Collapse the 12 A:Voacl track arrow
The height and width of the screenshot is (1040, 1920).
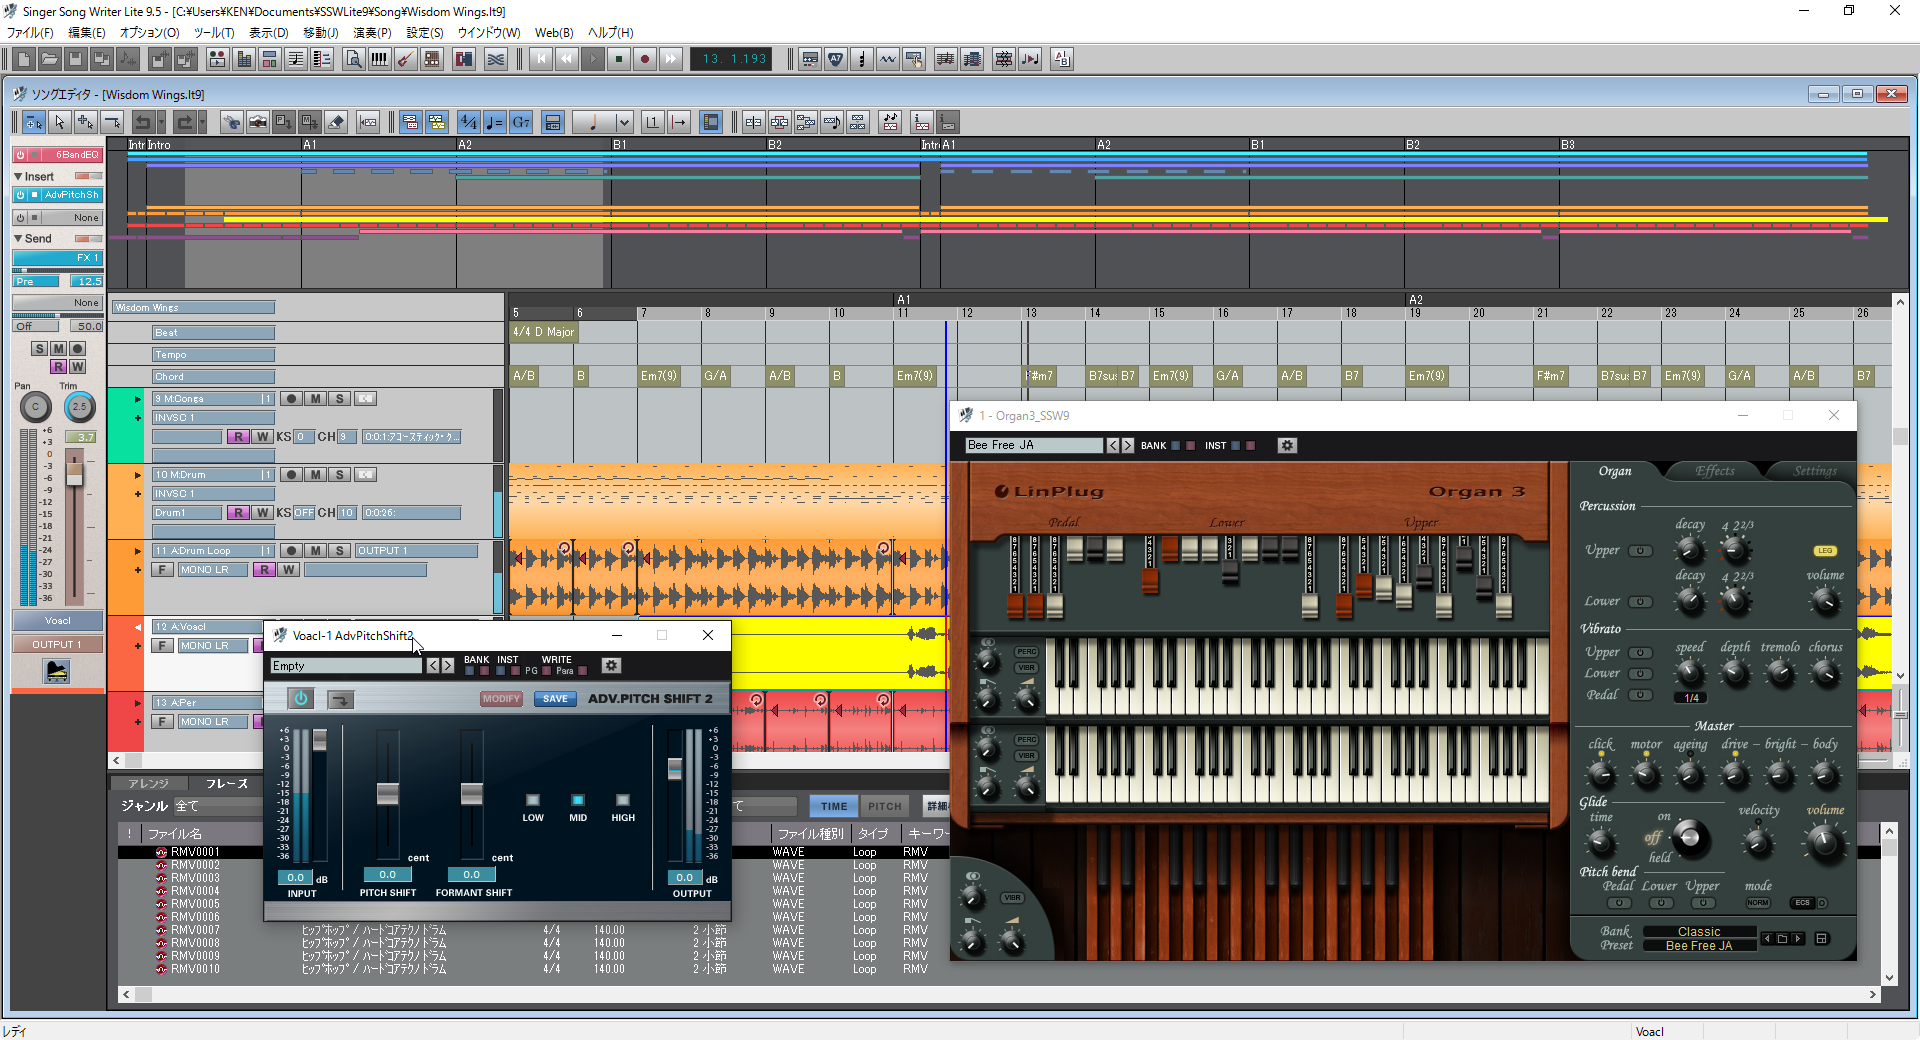click(138, 627)
